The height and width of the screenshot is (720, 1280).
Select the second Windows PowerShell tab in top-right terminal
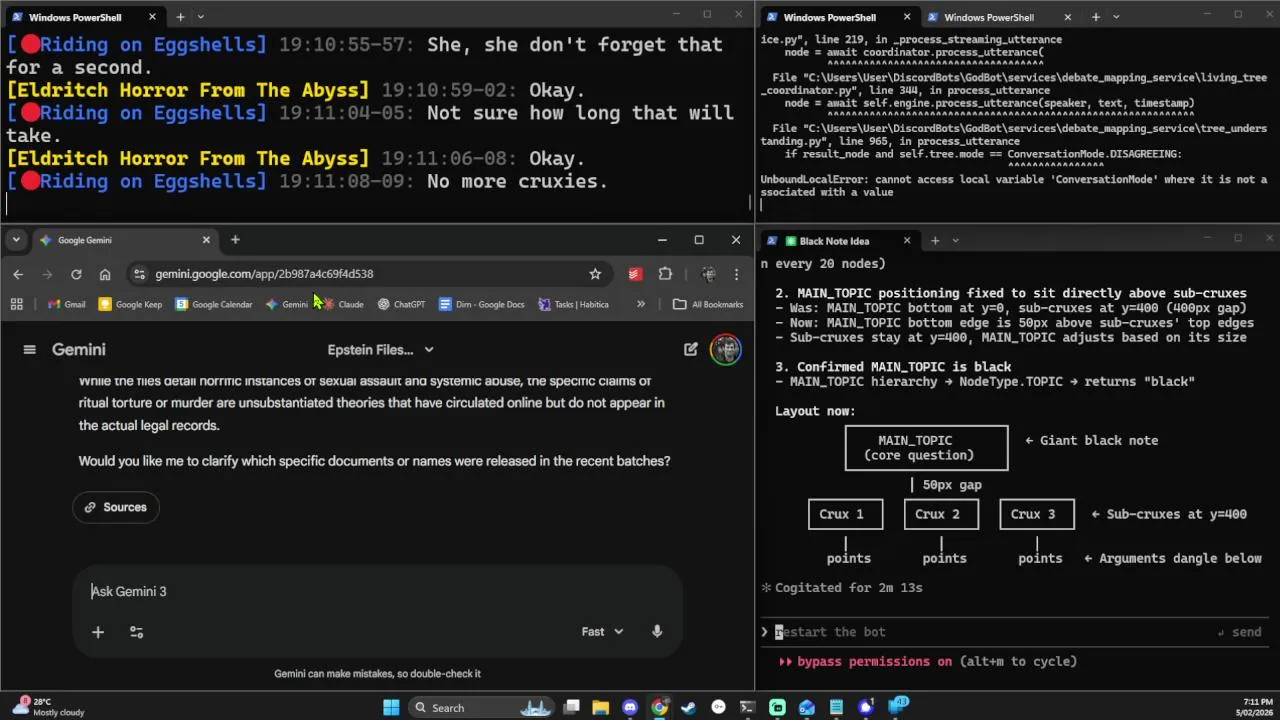pos(998,17)
